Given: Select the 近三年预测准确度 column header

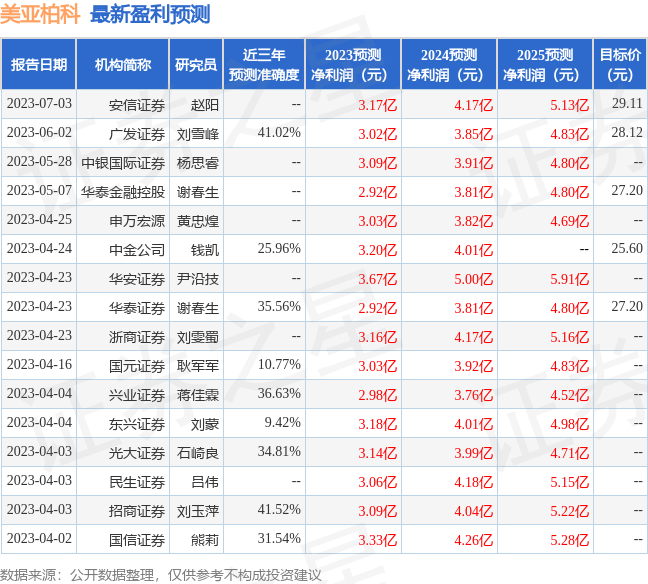Looking at the screenshot, I should 264,64.
